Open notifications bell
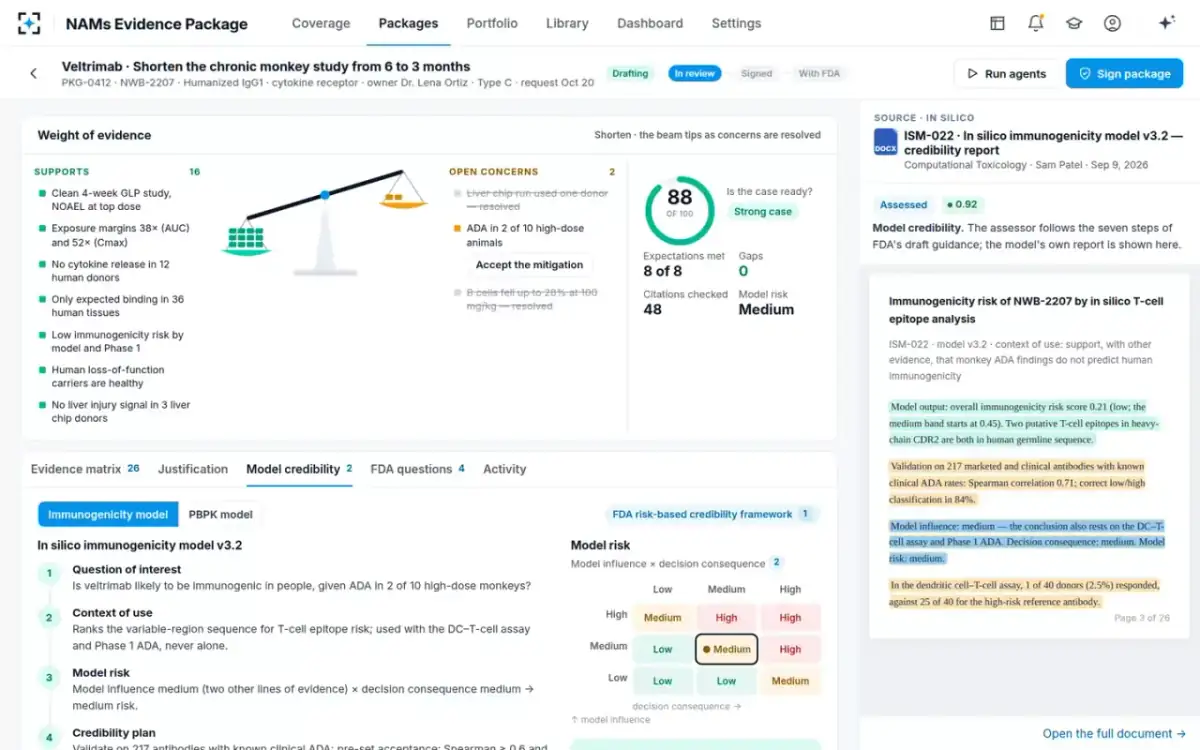This screenshot has width=1200, height=750. tap(1036, 23)
